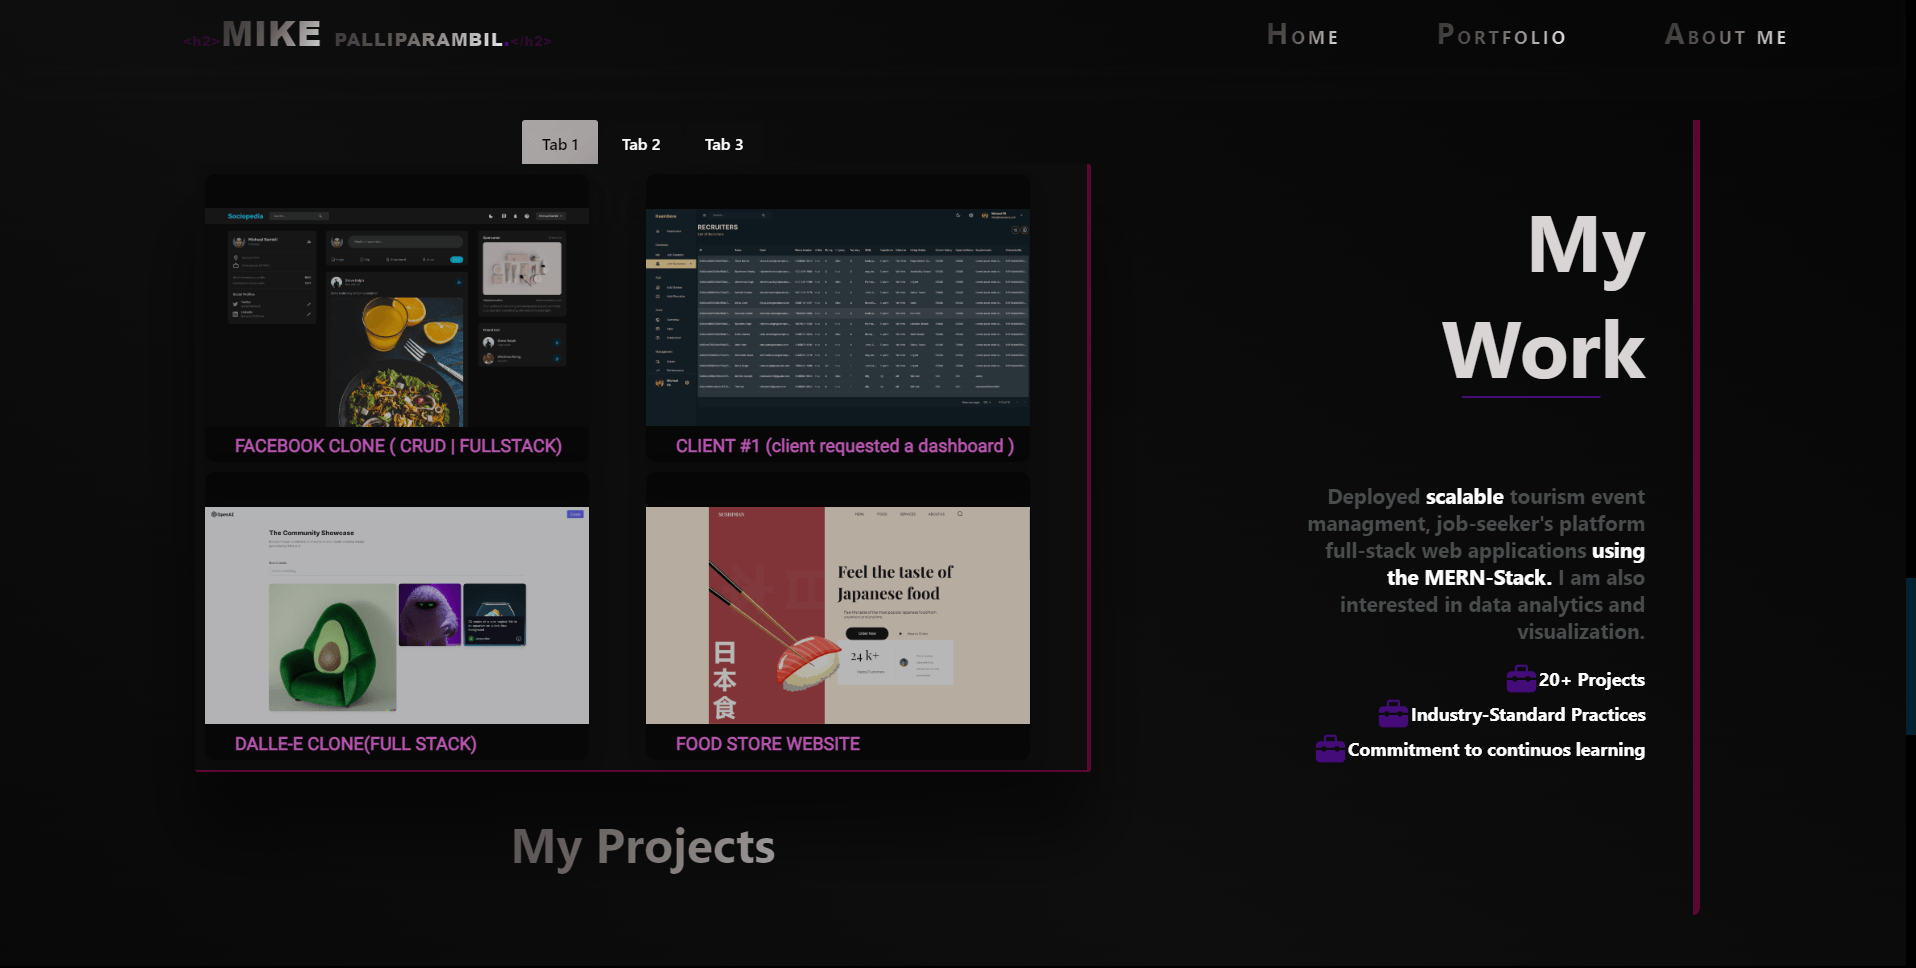This screenshot has width=1916, height=968.
Task: Open the Home navigation link
Action: coord(1303,35)
